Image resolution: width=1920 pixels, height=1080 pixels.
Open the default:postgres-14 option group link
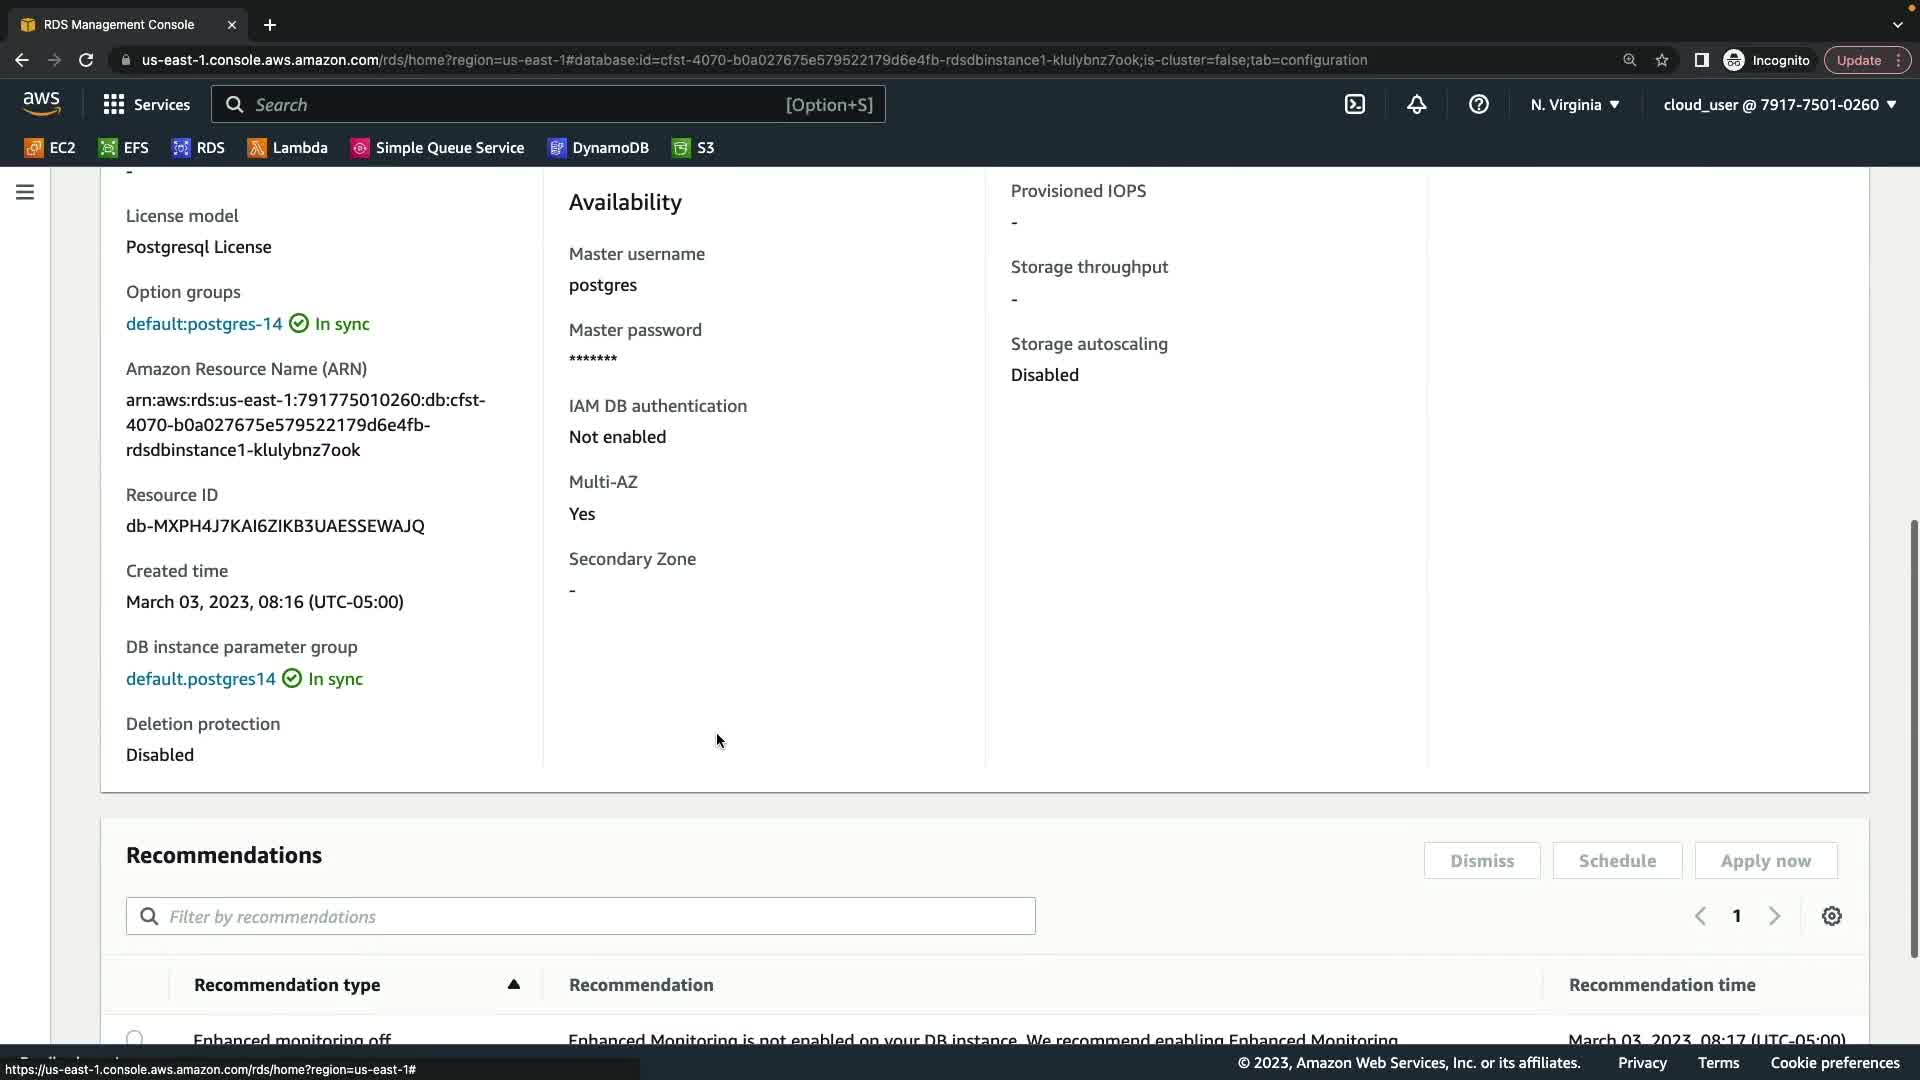[204, 324]
